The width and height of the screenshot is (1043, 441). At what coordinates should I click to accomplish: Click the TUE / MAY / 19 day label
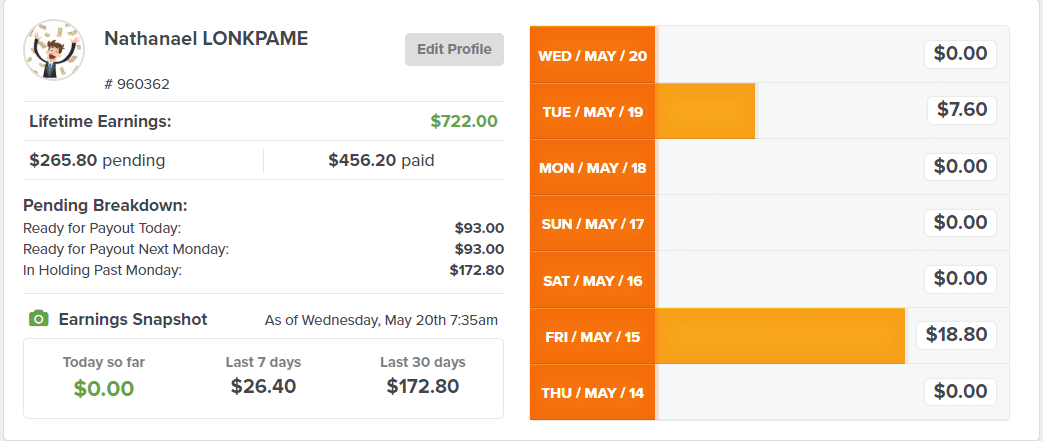point(593,111)
